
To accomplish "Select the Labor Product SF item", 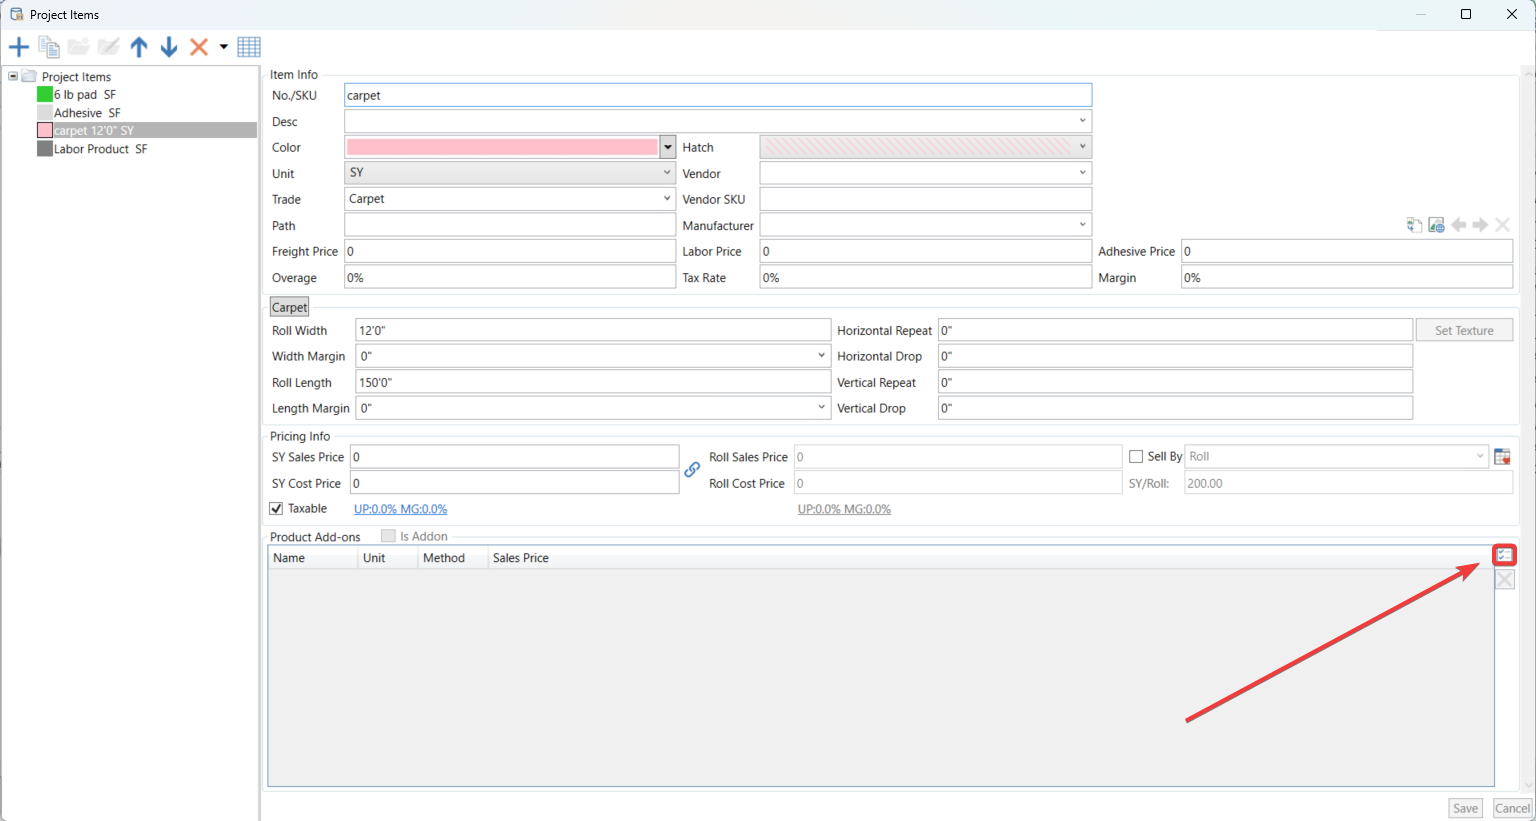I will pos(100,149).
